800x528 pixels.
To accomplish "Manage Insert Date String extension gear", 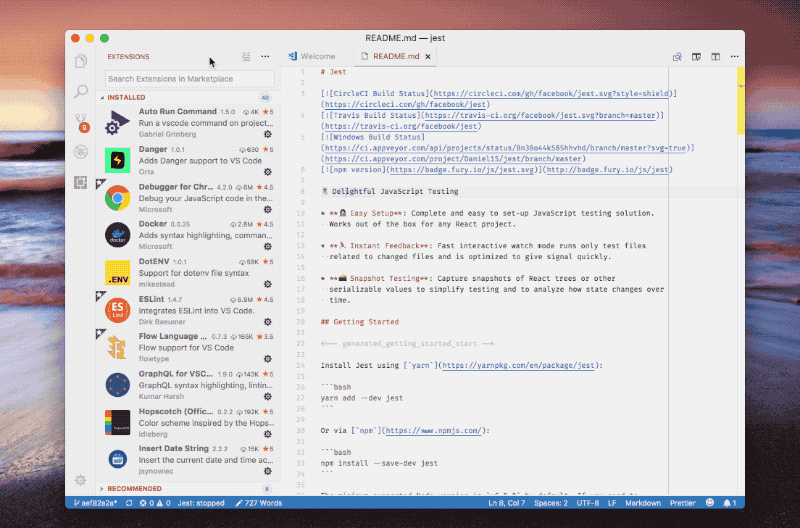I will tap(268, 471).
